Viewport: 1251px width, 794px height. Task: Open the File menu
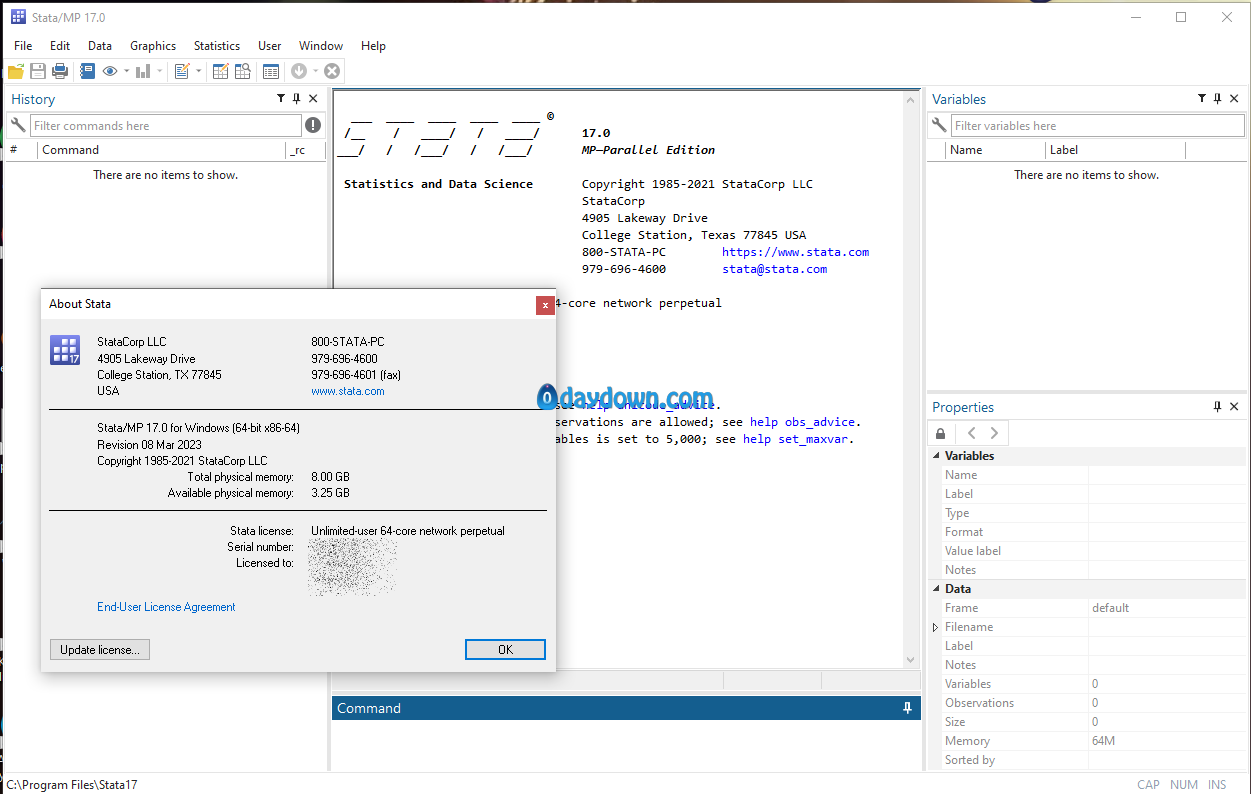[x=23, y=46]
